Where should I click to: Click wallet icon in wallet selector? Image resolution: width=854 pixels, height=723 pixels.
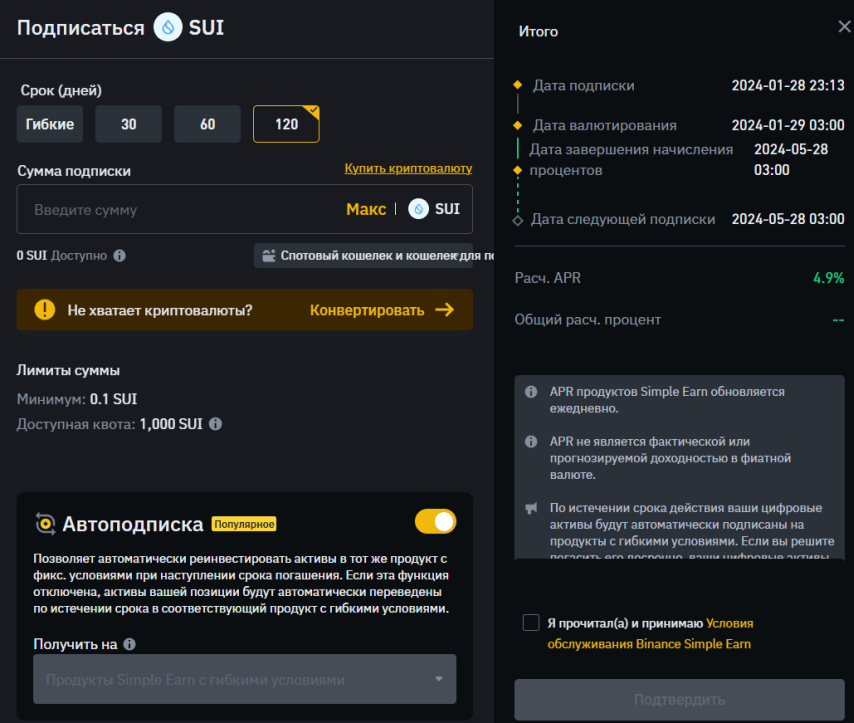coord(269,256)
